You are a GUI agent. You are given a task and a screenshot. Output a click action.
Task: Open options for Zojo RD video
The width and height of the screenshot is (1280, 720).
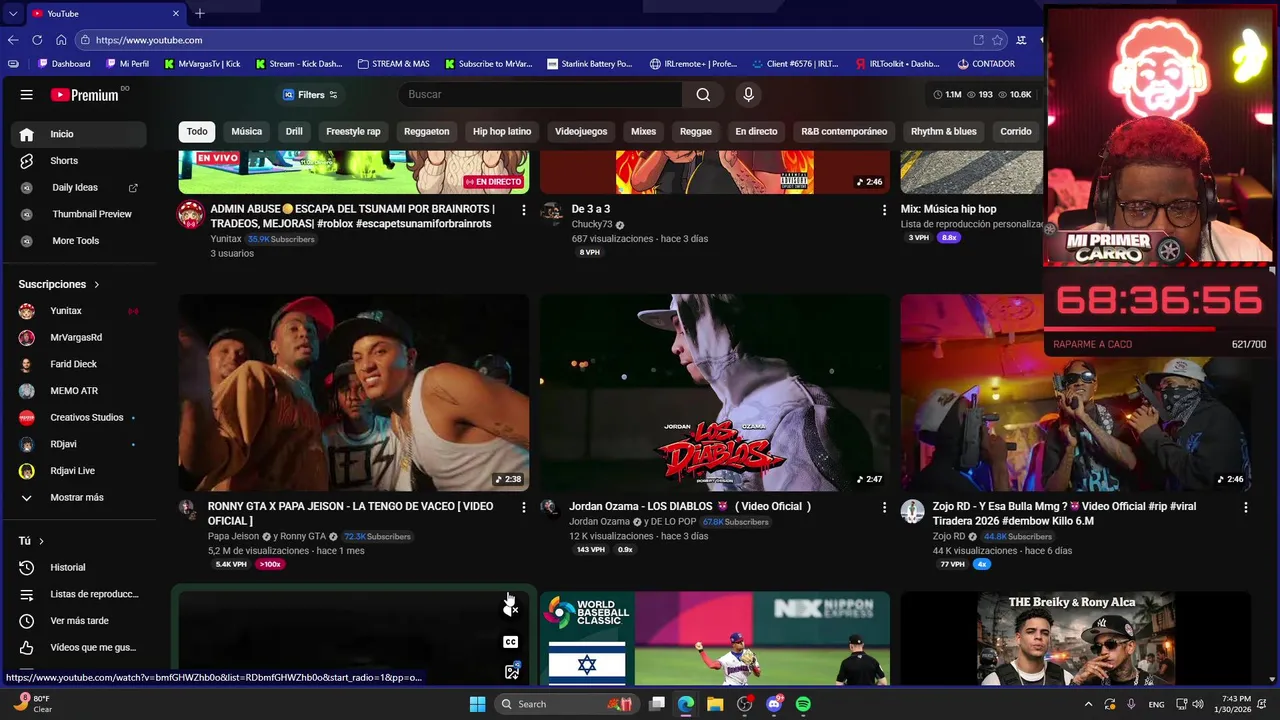pyautogui.click(x=1245, y=508)
